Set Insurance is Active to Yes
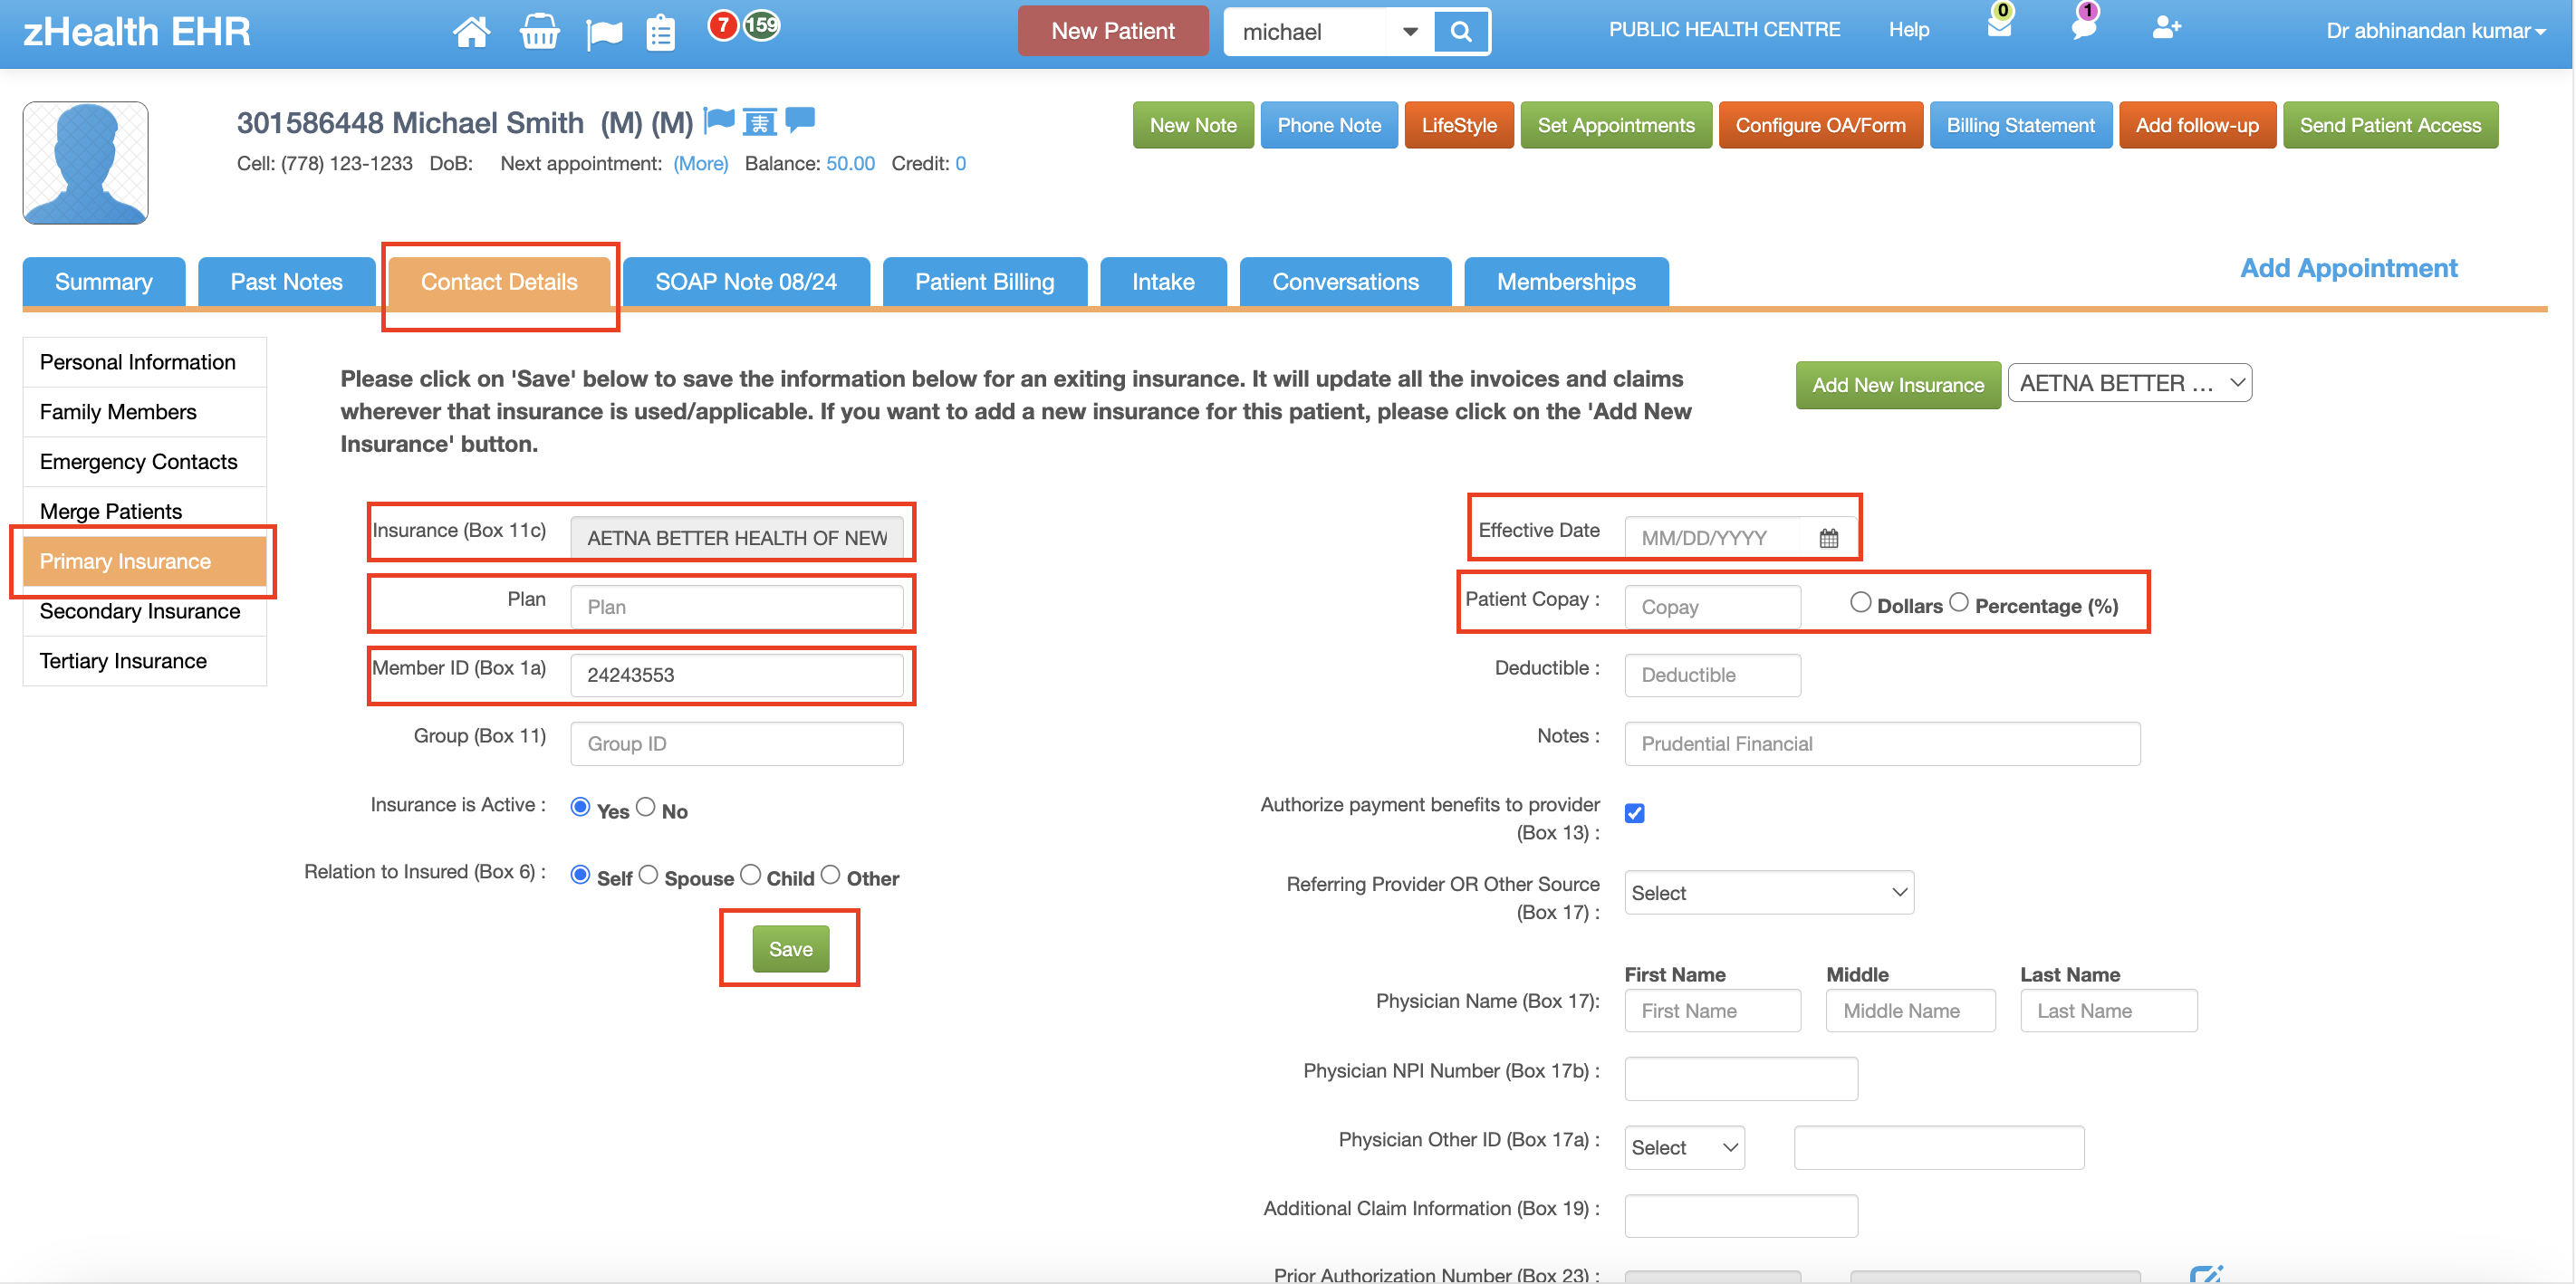Viewport: 2576px width, 1284px height. pyautogui.click(x=580, y=806)
